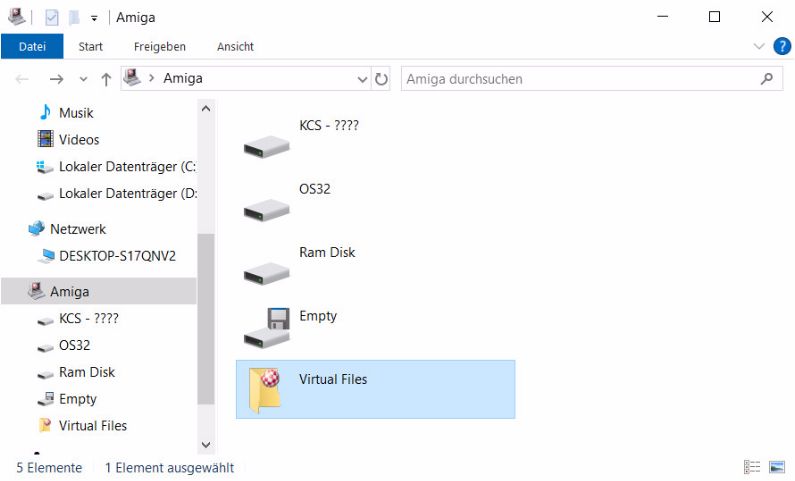The height and width of the screenshot is (481, 795).
Task: Select the Ram Disk drive icon
Action: 267,273
